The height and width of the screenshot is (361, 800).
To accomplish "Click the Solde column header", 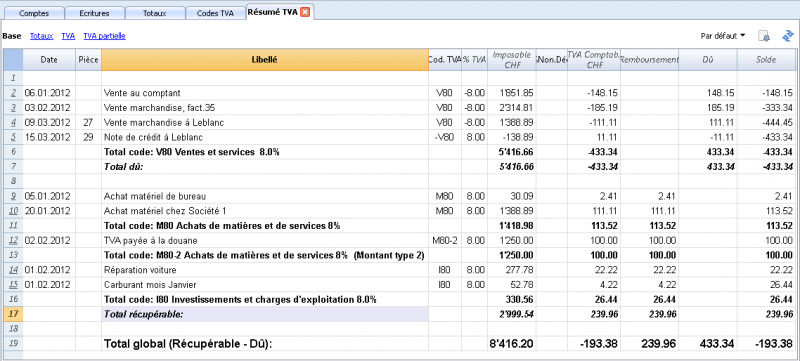I will point(766,60).
